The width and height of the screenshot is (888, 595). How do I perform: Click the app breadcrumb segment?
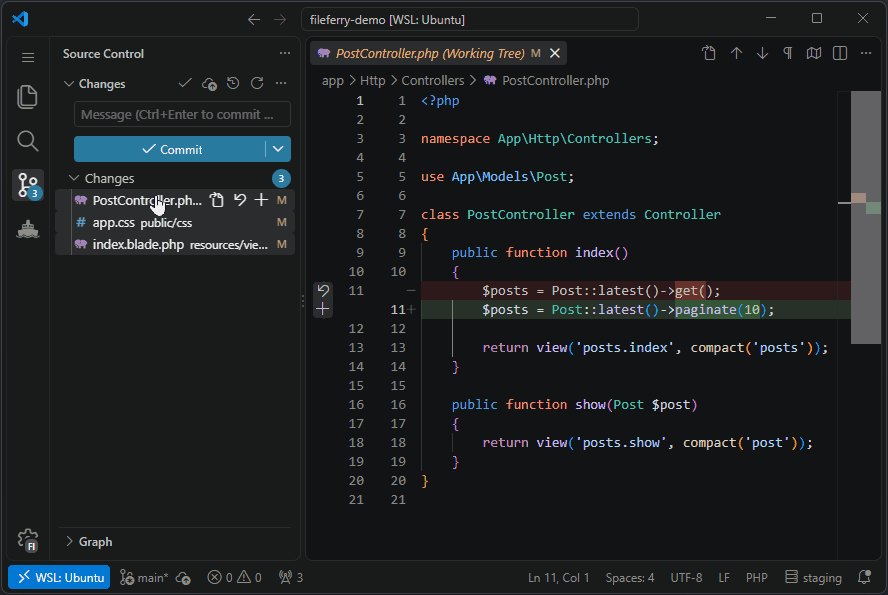point(332,81)
